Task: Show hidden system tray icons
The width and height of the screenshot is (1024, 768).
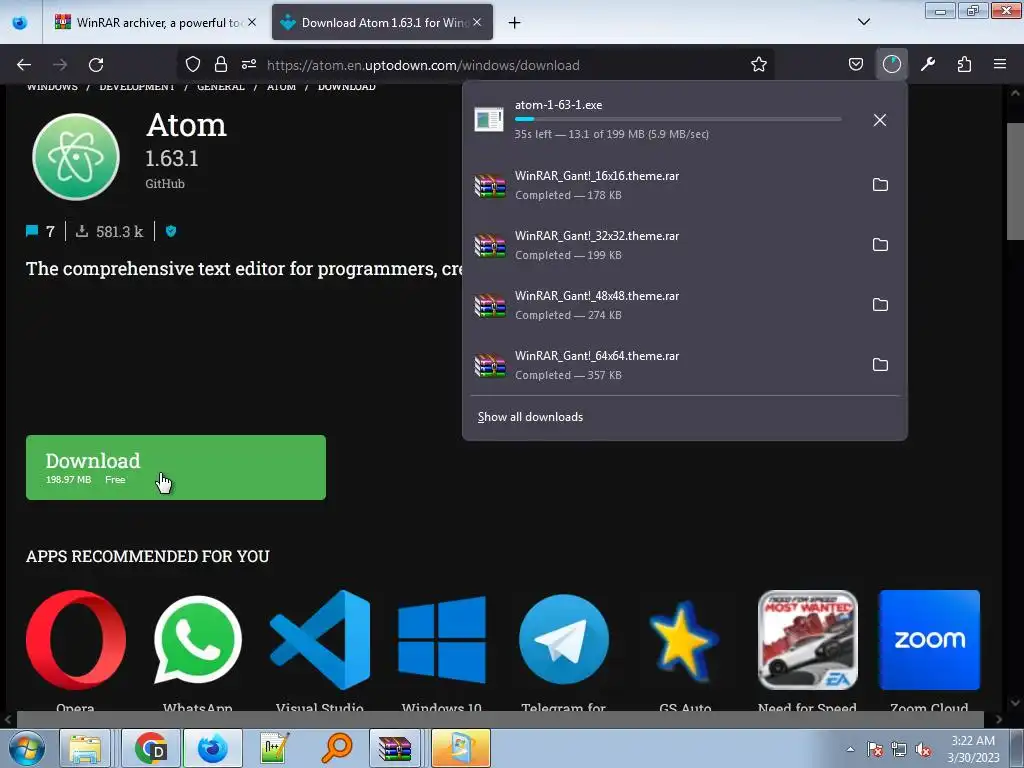Action: tap(850, 749)
